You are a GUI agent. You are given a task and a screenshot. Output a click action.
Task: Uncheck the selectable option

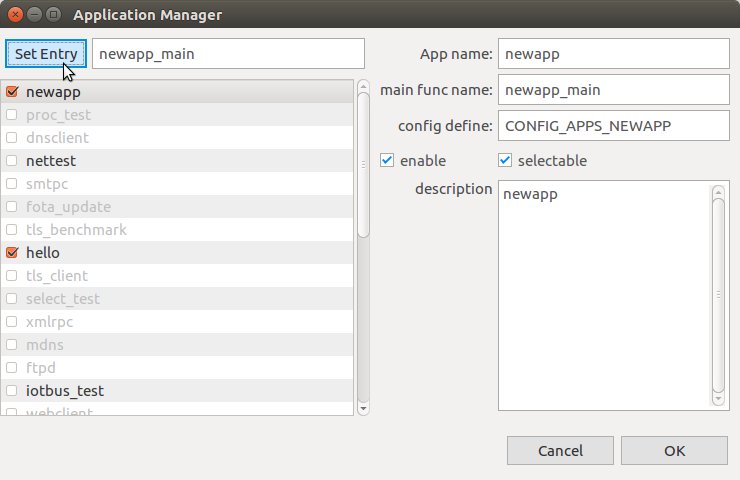click(x=505, y=161)
